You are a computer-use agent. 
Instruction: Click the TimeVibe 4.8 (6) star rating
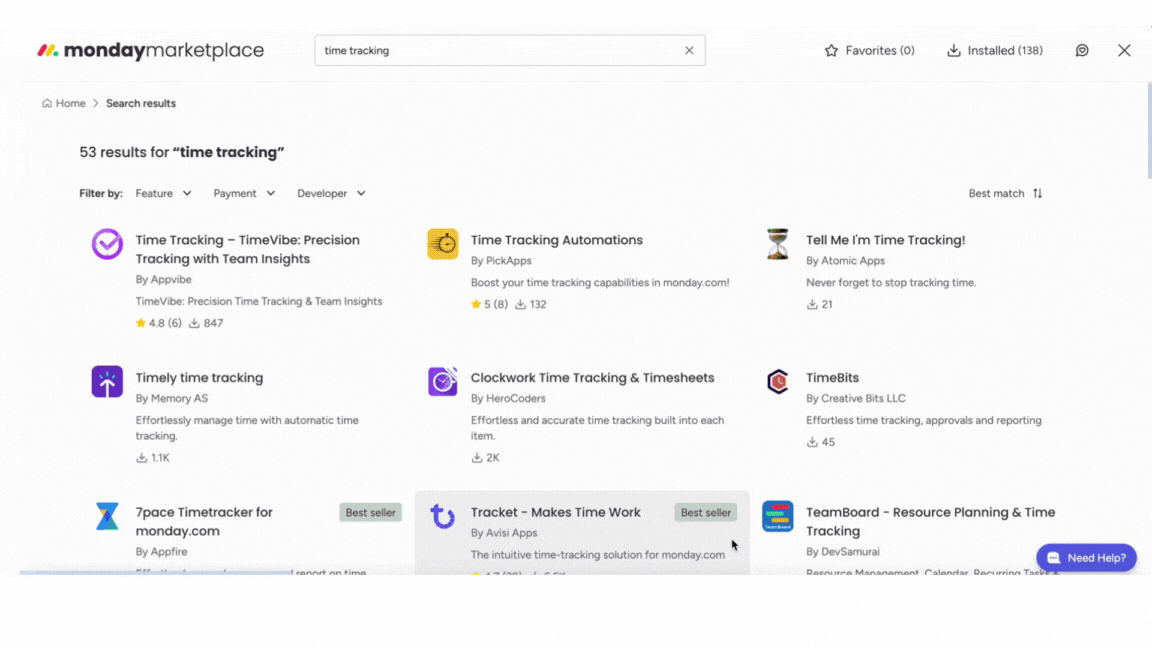[159, 323]
